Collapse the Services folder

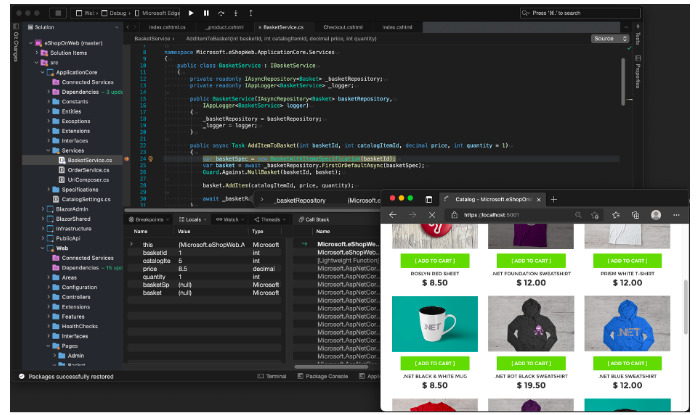coord(49,151)
